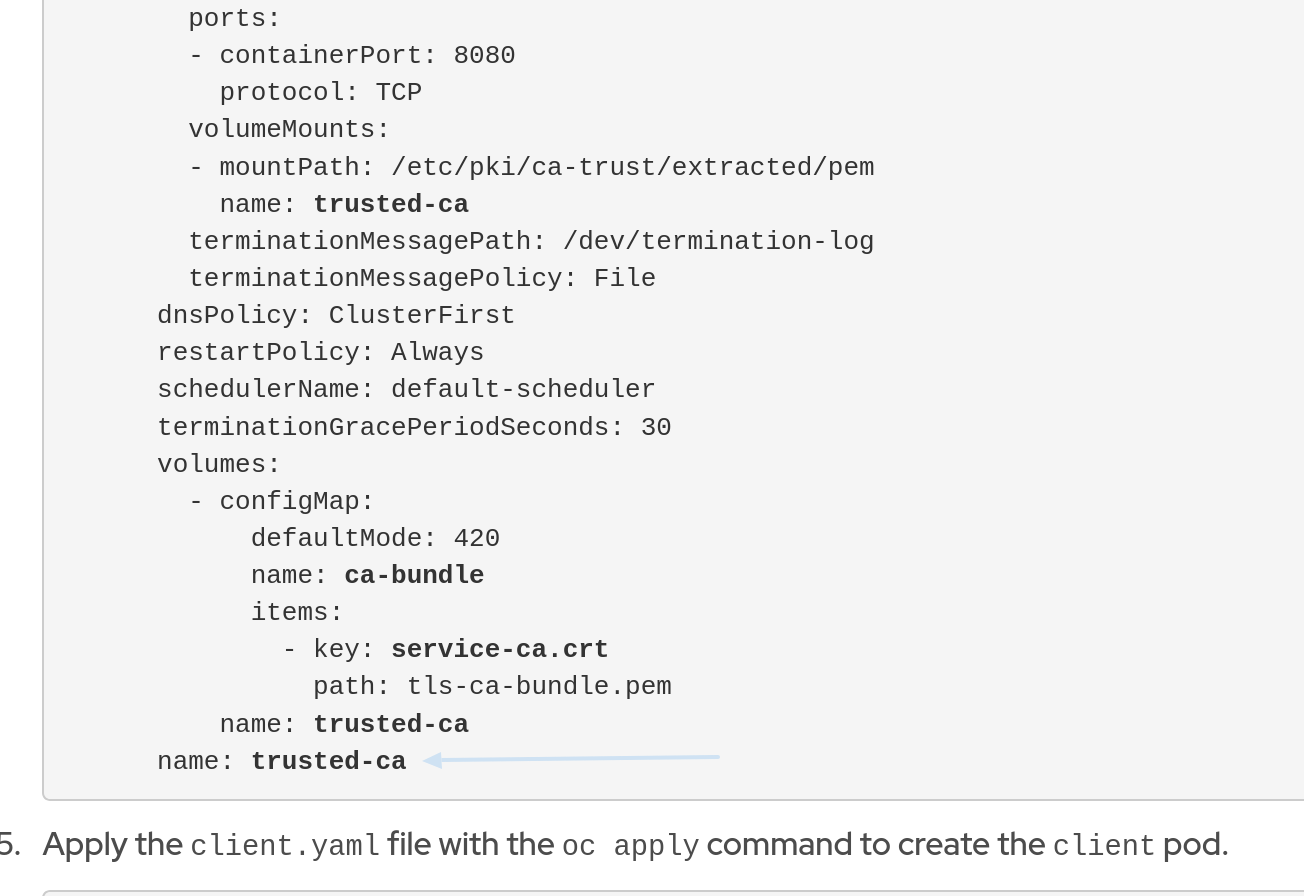Click the oc apply command text
The width and height of the screenshot is (1304, 896).
(630, 846)
